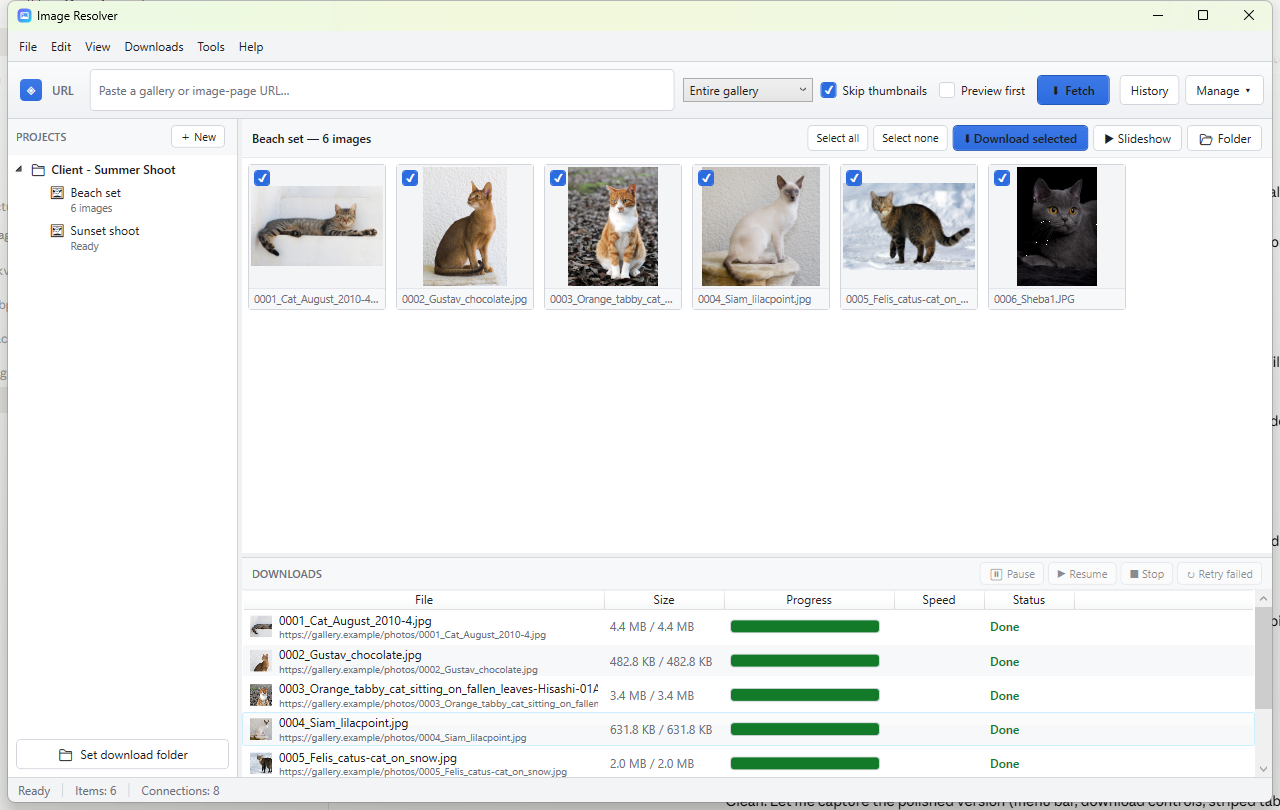Click the progress bar for 0004_Siam_lilacpoint.jpg
Screen dimensions: 1280x810
point(805,729)
